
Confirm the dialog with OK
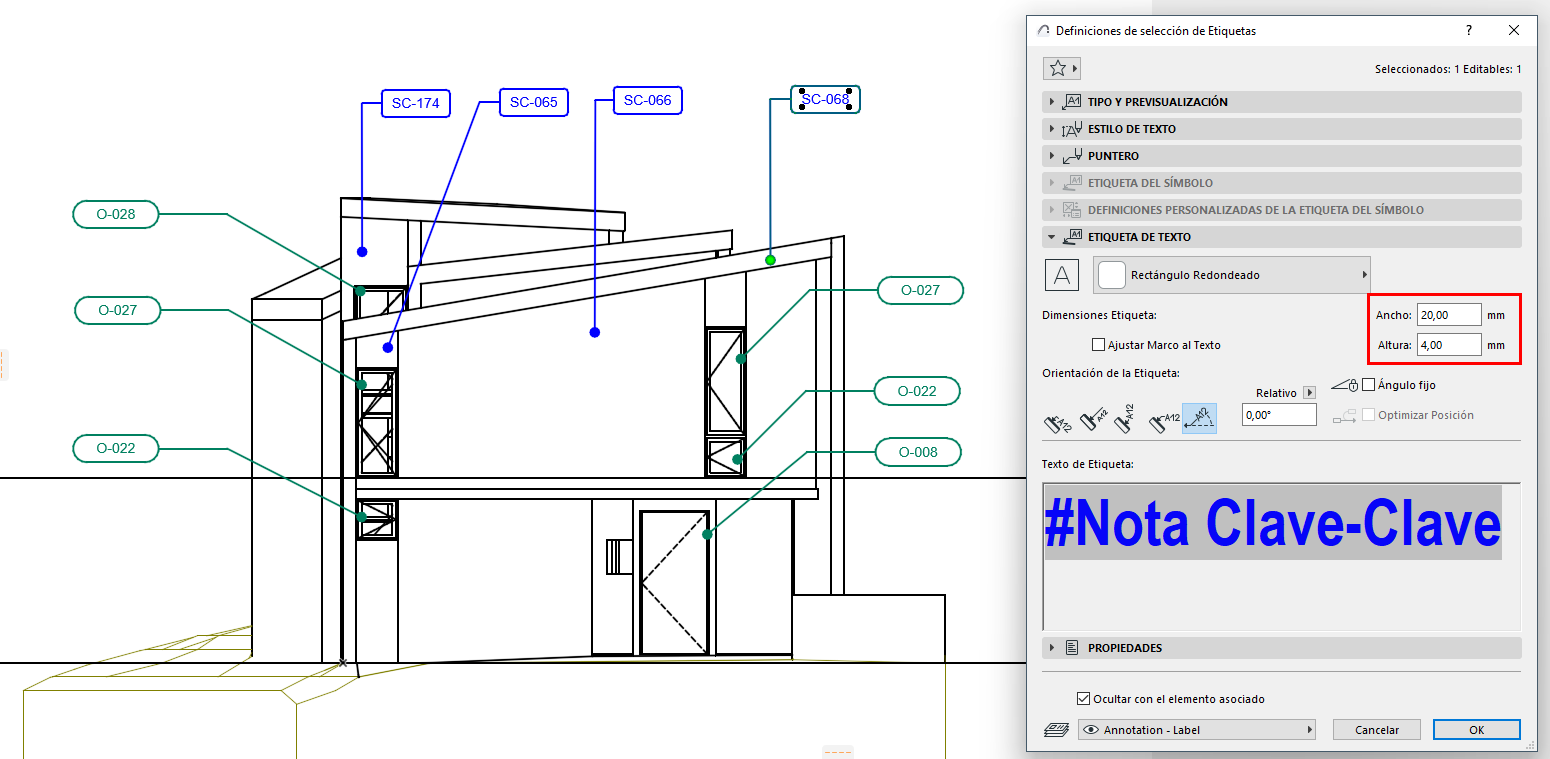pos(1477,730)
